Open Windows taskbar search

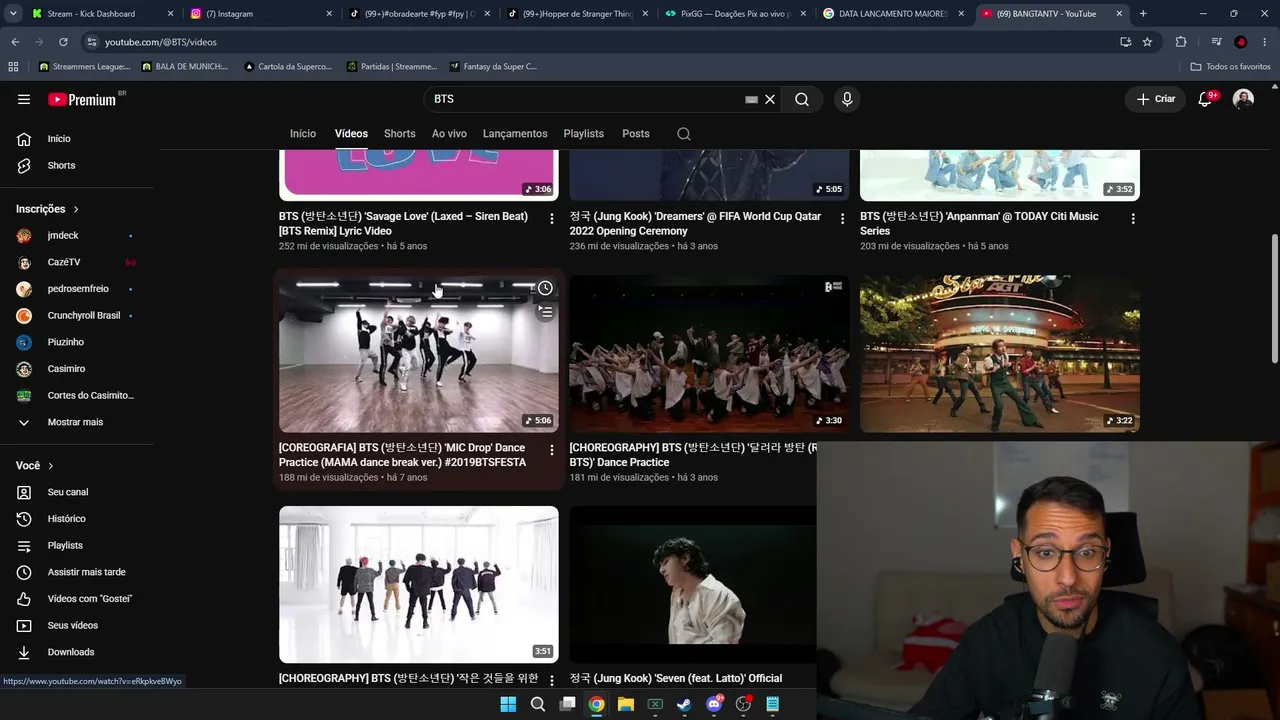tap(538, 704)
